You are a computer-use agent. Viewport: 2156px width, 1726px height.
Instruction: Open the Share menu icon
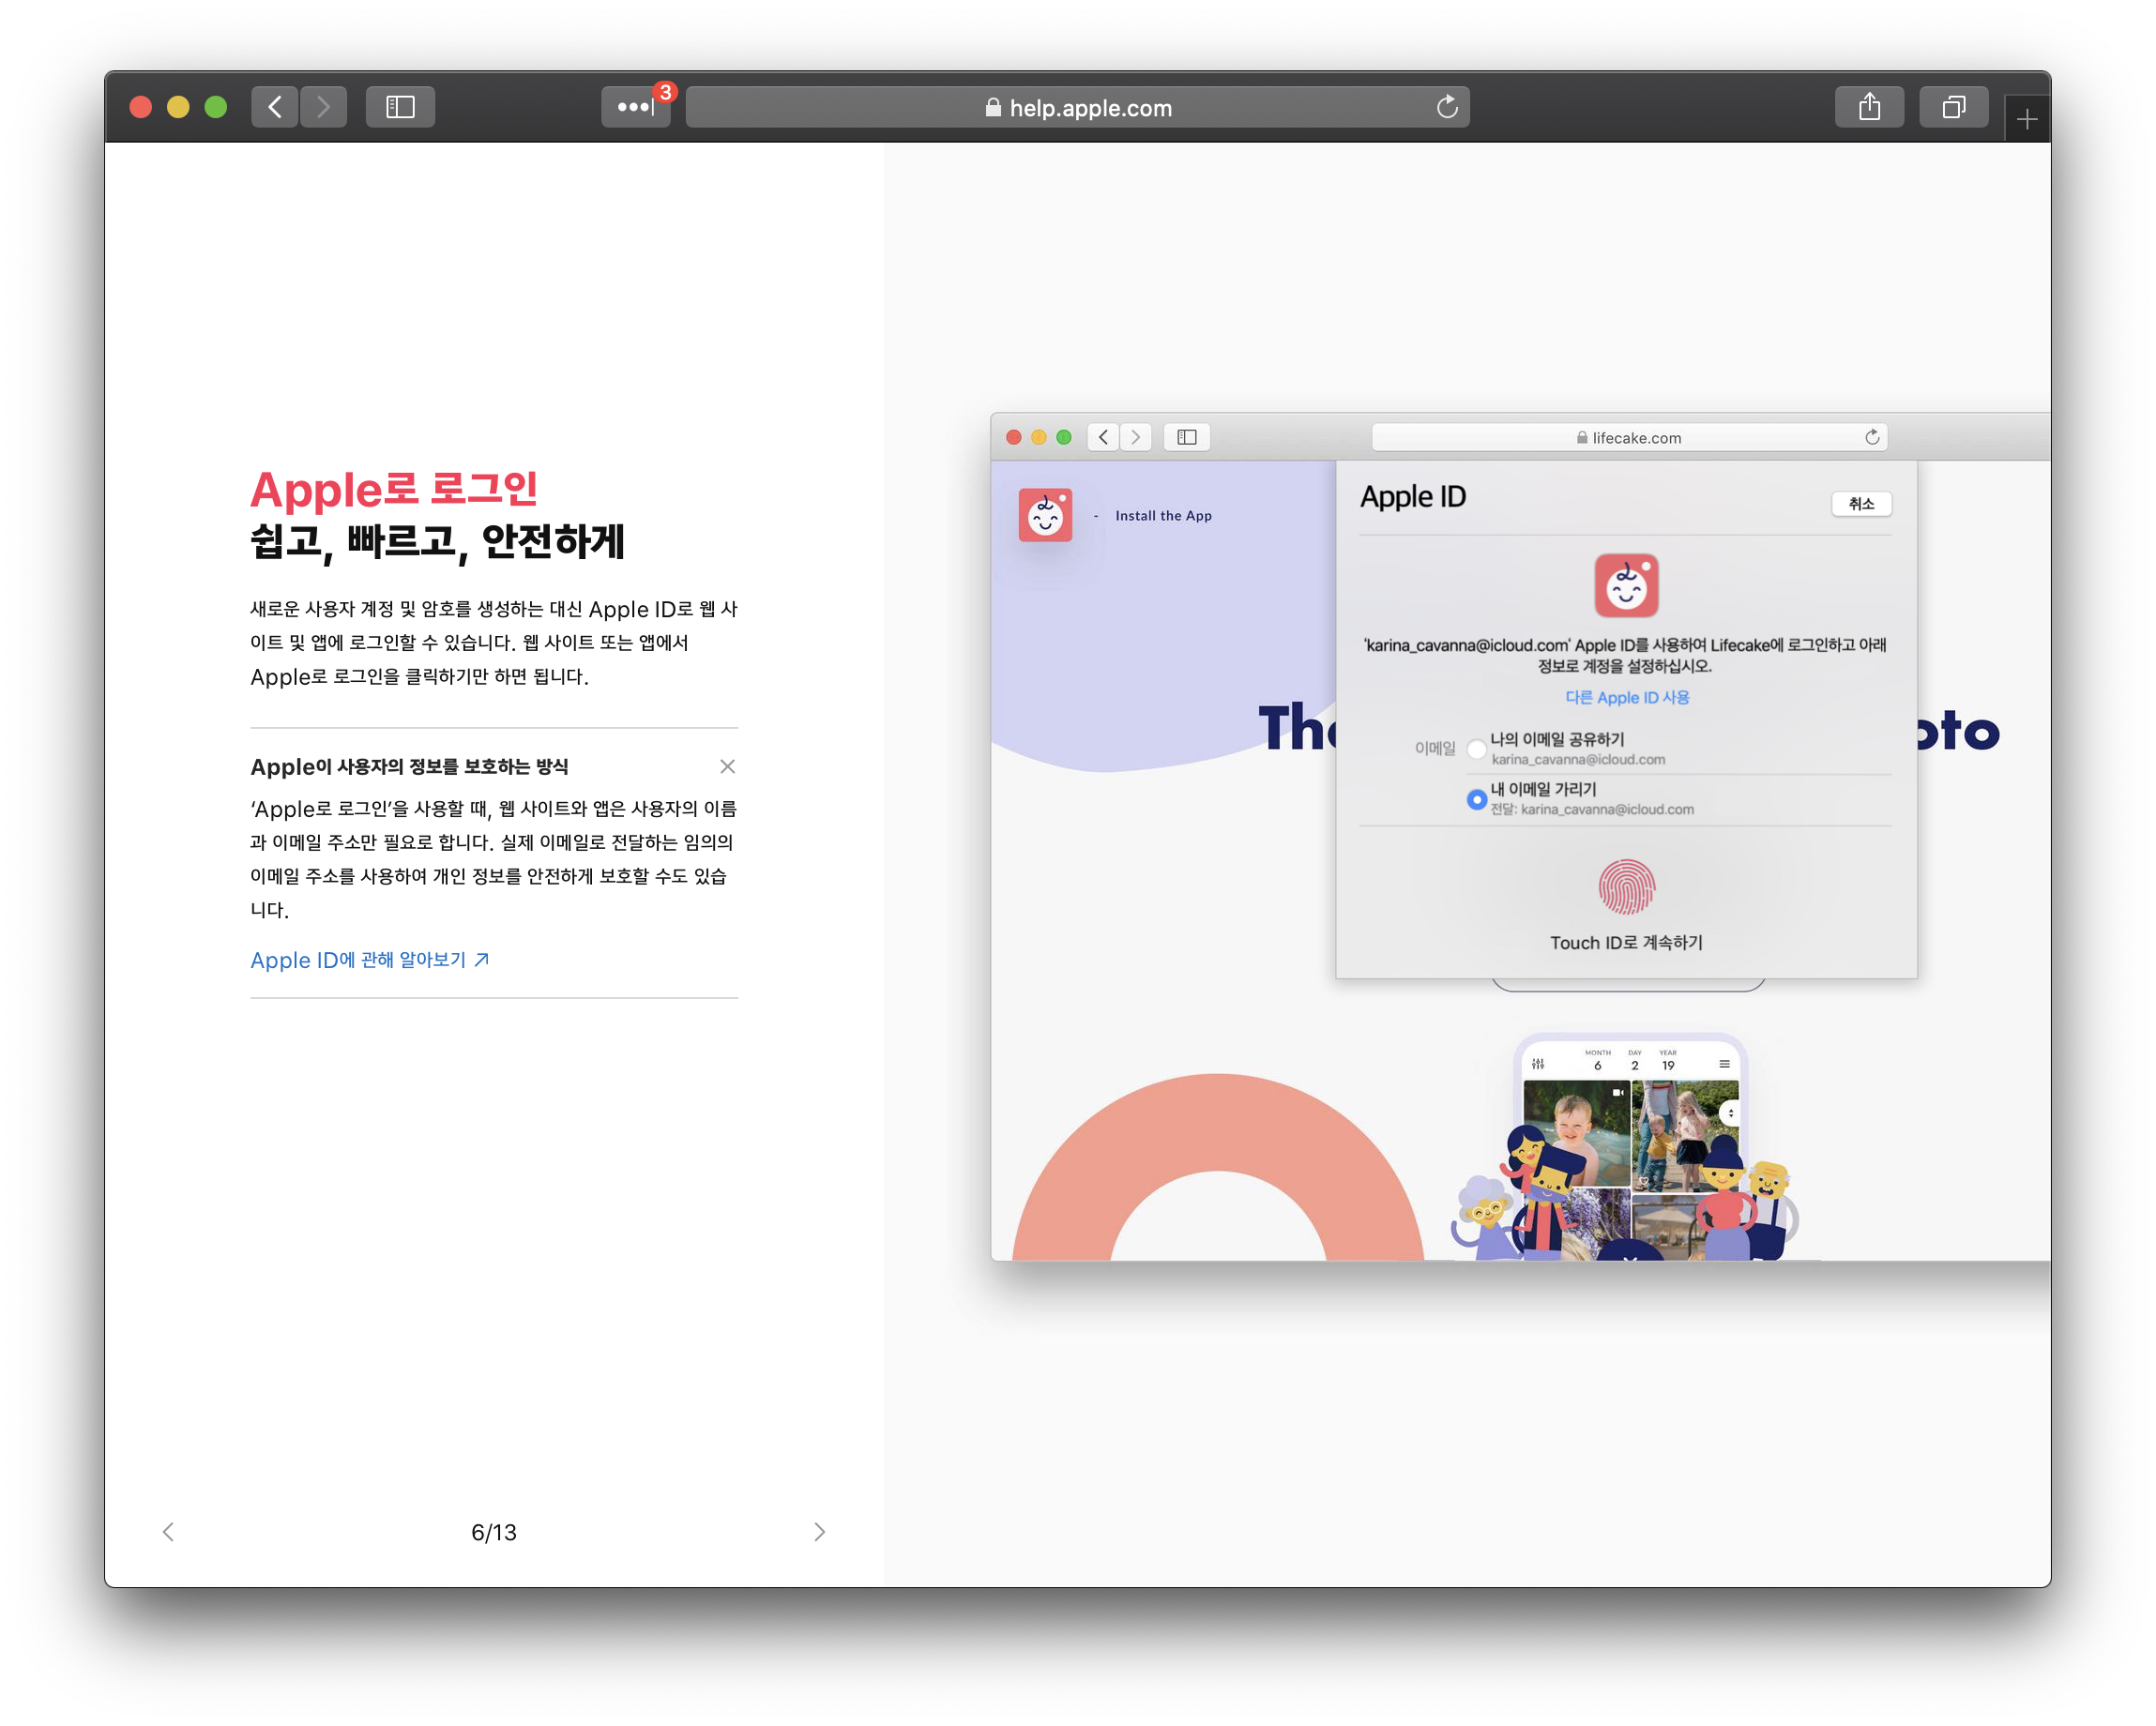pyautogui.click(x=1869, y=107)
